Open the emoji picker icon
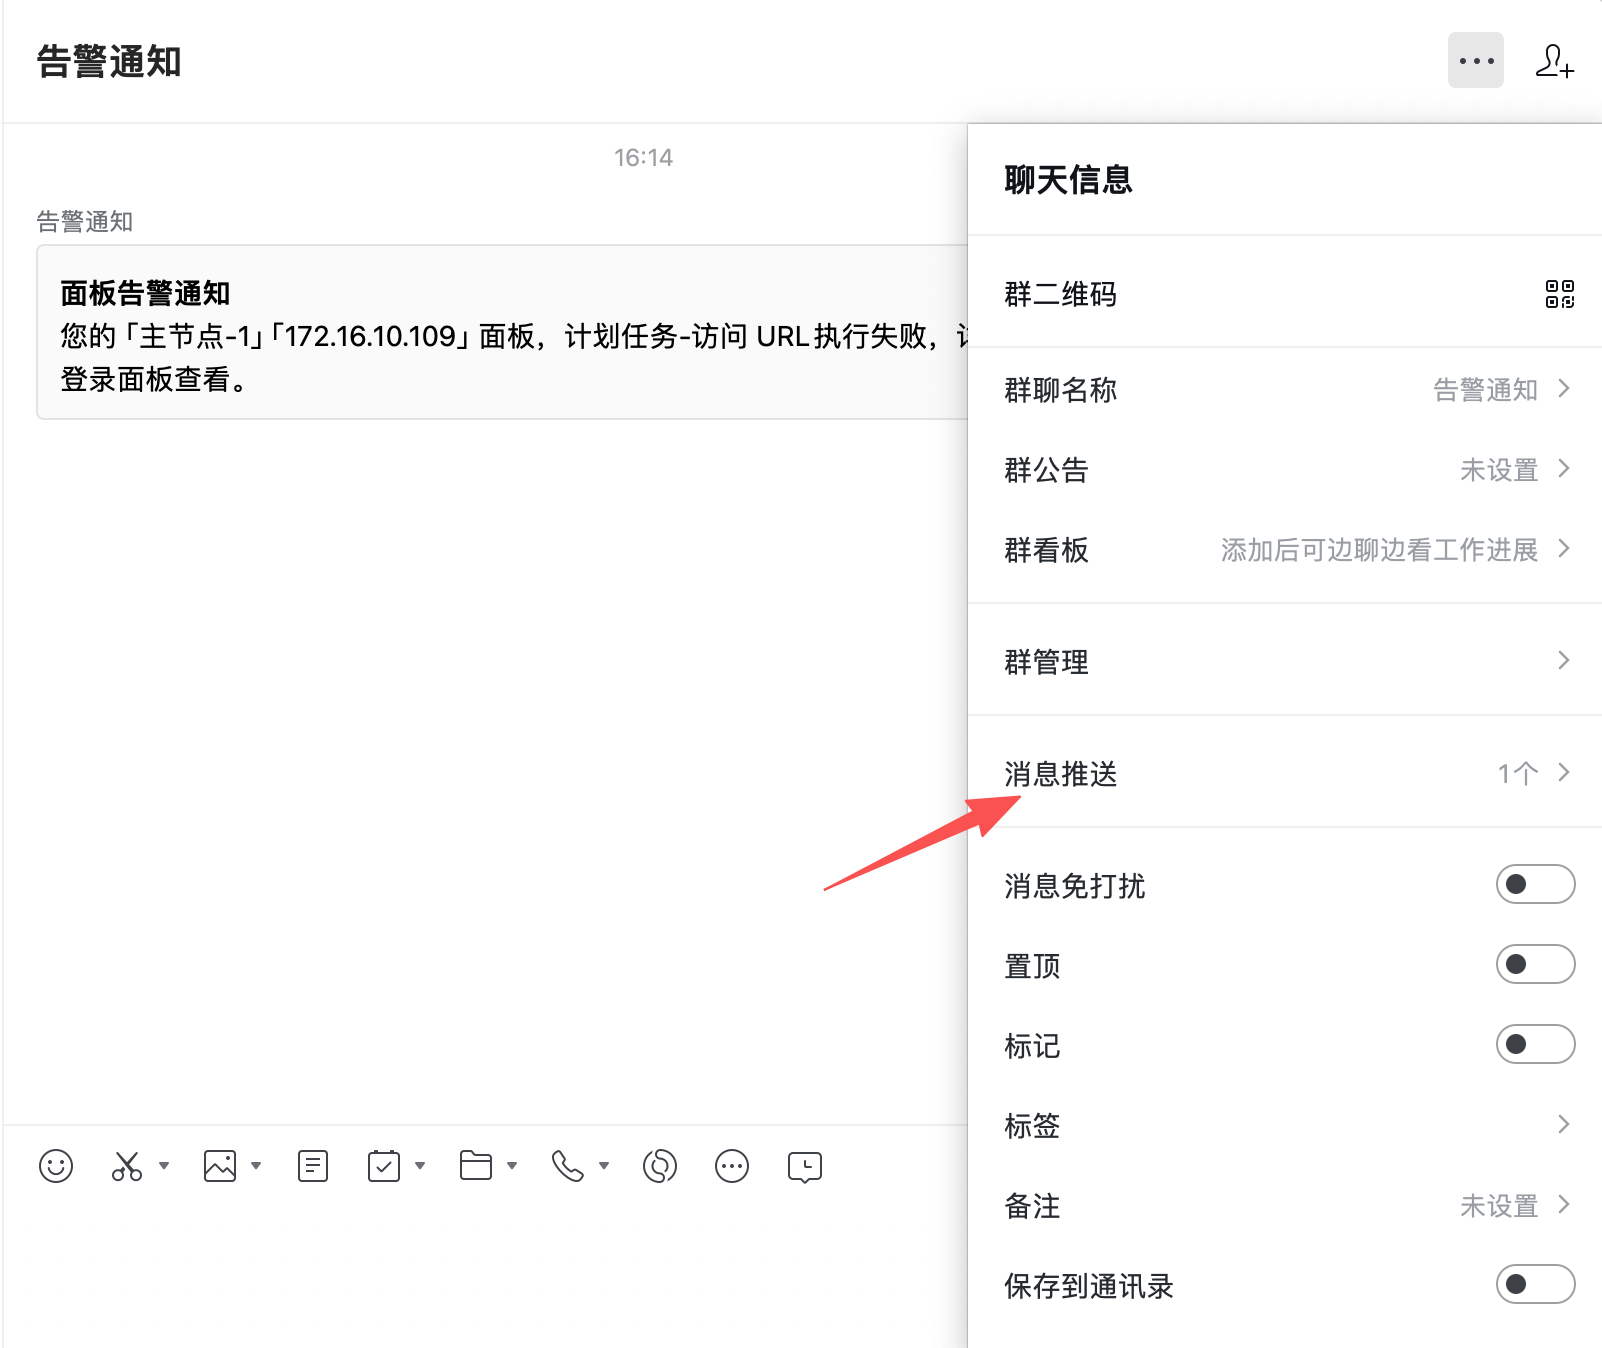The width and height of the screenshot is (1602, 1348). tap(56, 1166)
